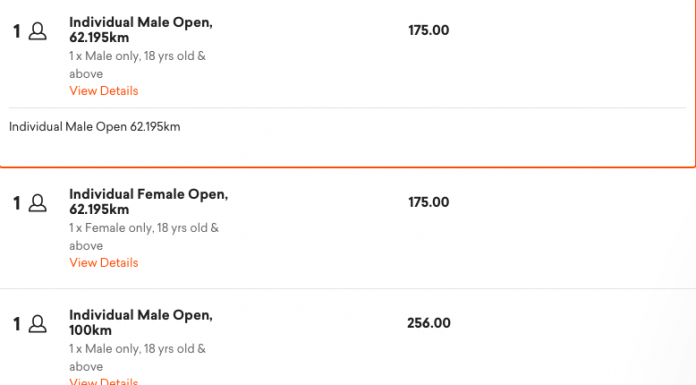This screenshot has height=385, width=696.
Task: Click quantity 1 beside Male Open 62.195km
Action: 17,32
